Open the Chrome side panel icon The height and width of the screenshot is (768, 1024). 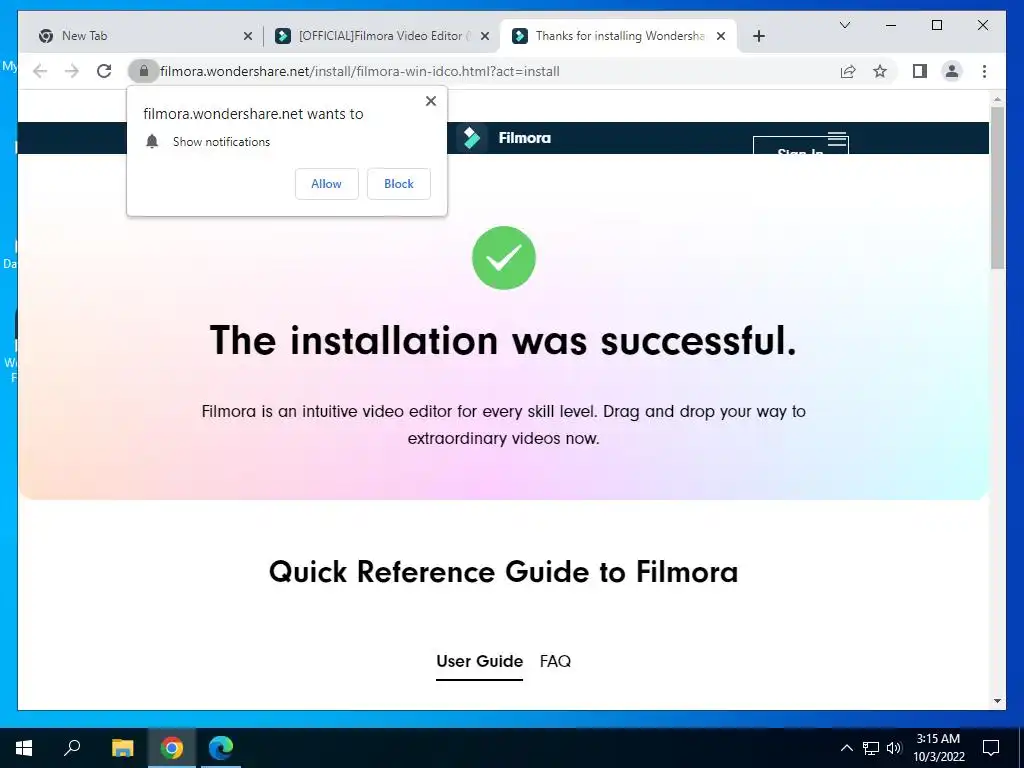coord(920,71)
